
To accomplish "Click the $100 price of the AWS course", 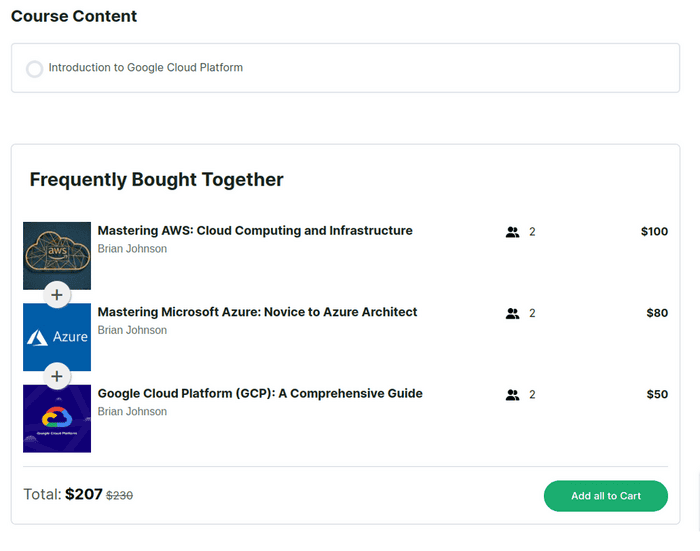I will click(654, 232).
